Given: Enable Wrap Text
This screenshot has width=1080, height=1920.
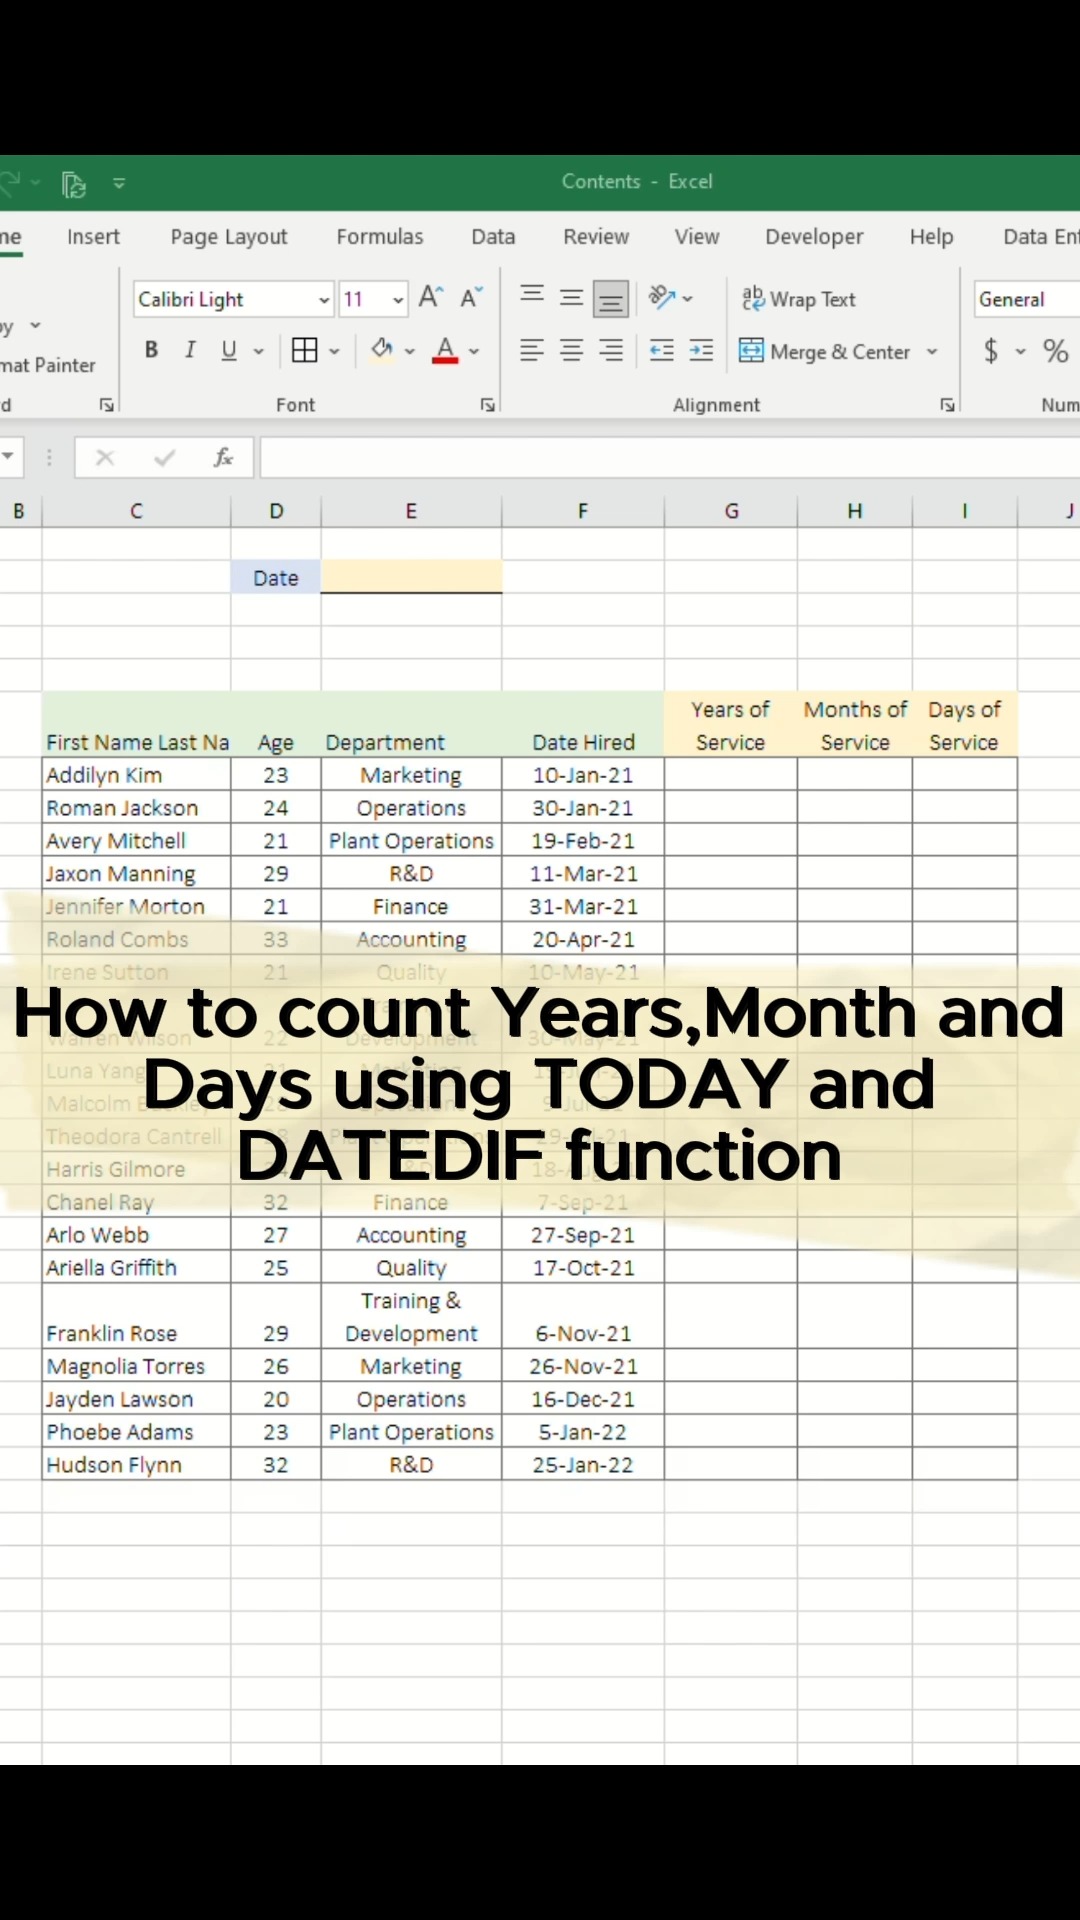Looking at the screenshot, I should point(799,299).
